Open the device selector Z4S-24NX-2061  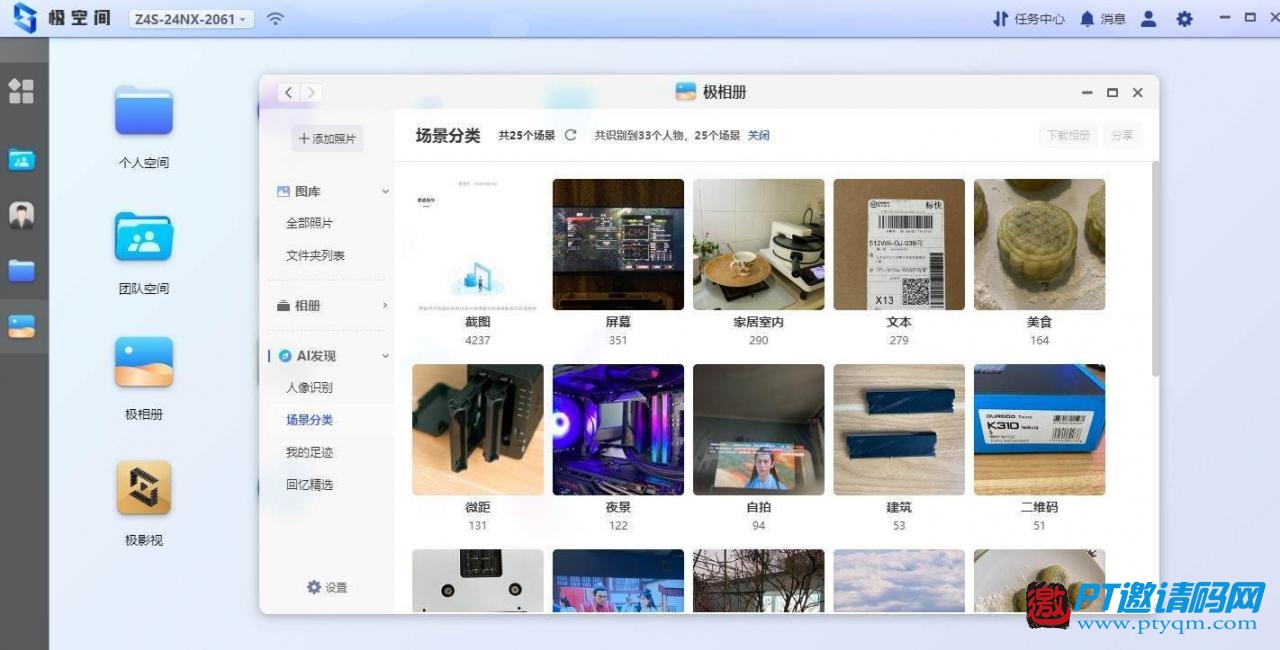point(191,19)
